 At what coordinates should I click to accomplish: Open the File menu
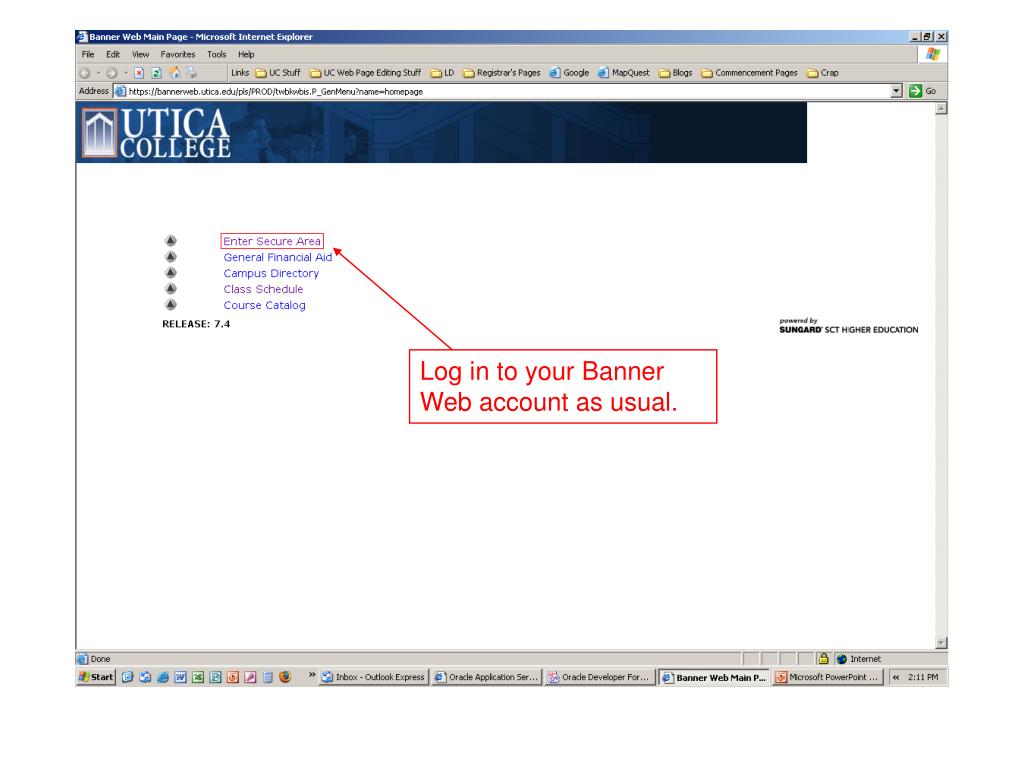tap(88, 54)
